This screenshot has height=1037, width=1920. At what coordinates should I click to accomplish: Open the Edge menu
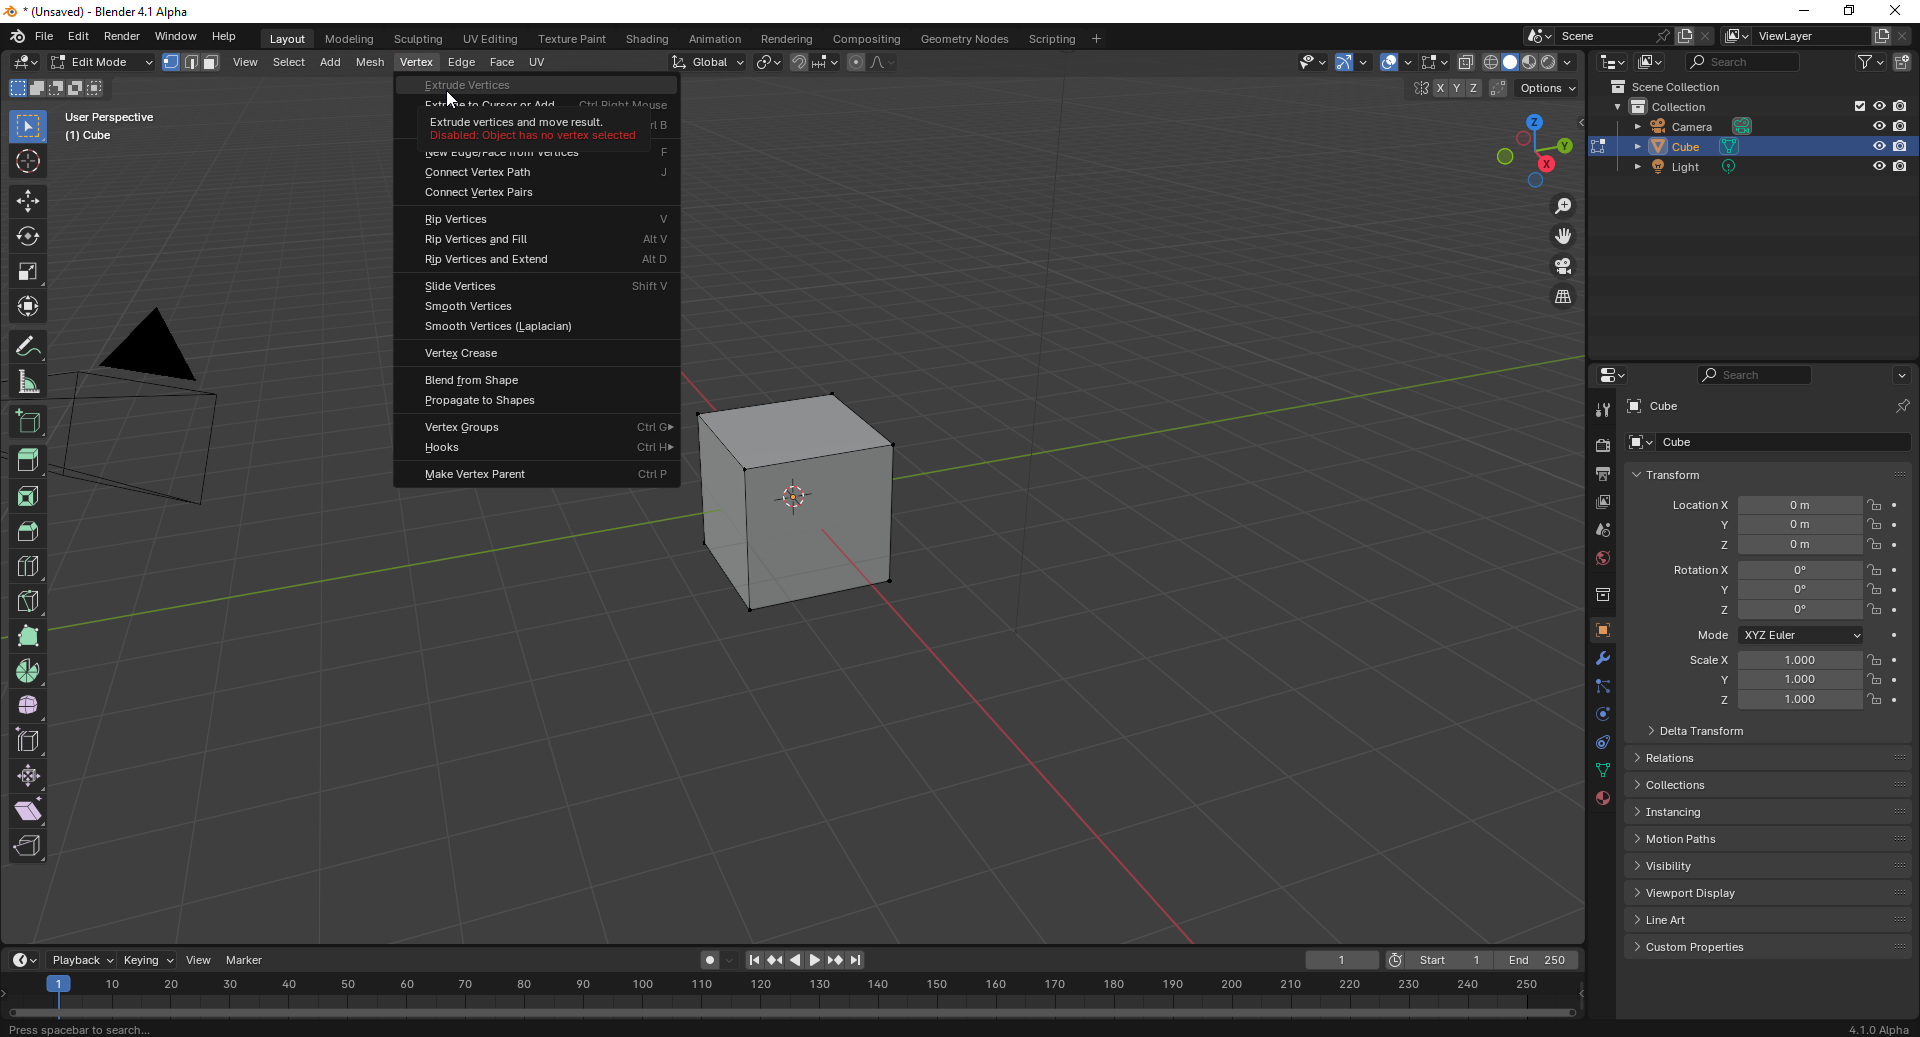(x=461, y=62)
